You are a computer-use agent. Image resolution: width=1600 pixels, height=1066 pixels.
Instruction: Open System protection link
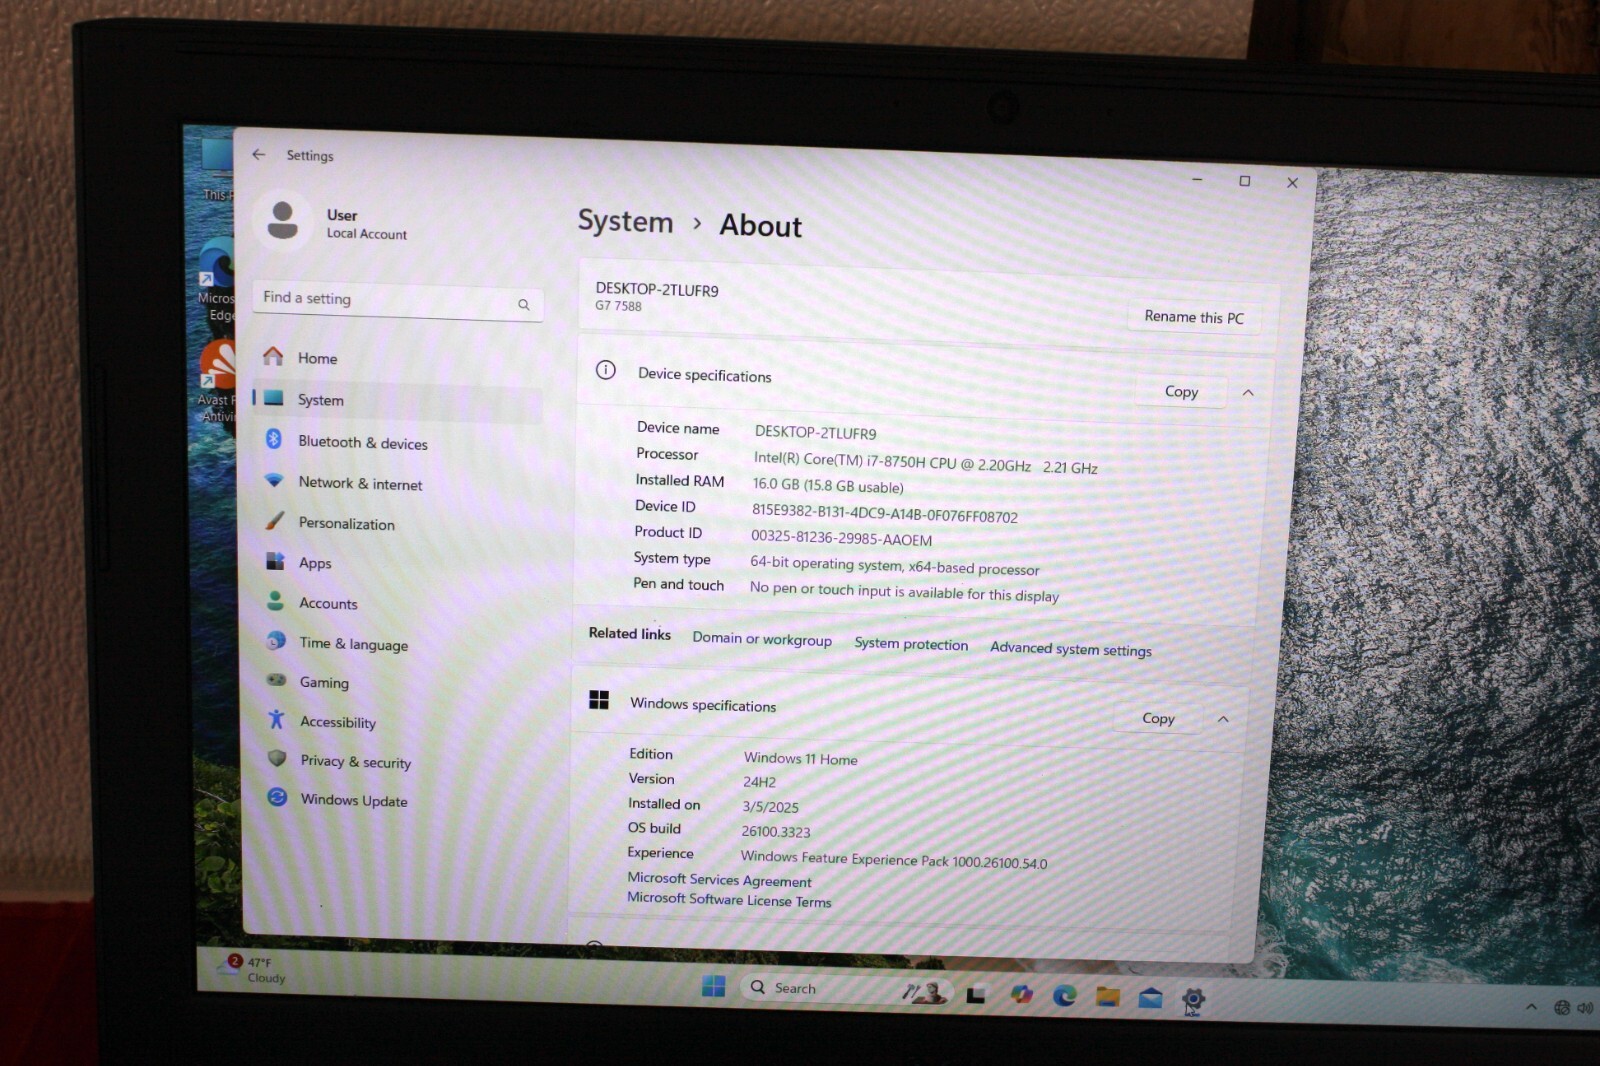coord(911,644)
